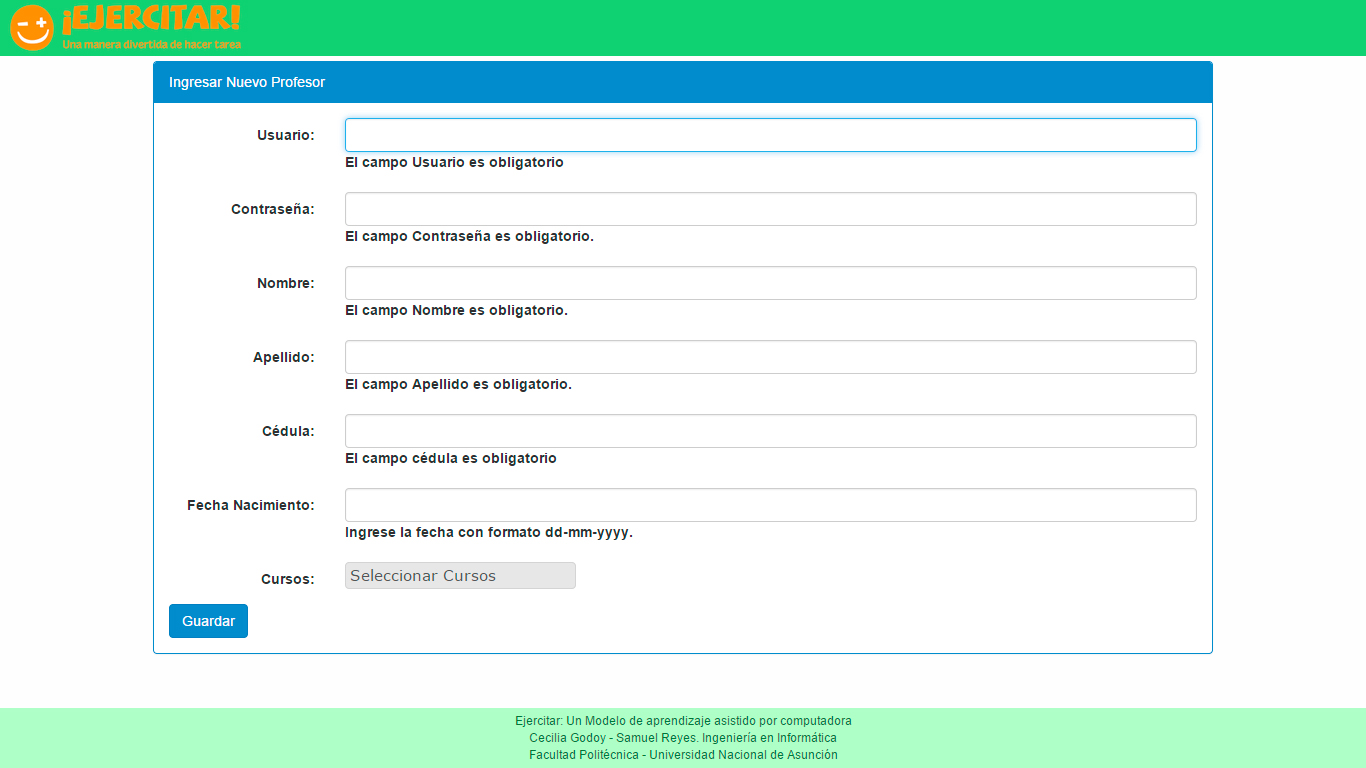1366x768 pixels.
Task: Click footer text 'Facultad Politécnica - Universidad Nacional'
Action: (683, 755)
